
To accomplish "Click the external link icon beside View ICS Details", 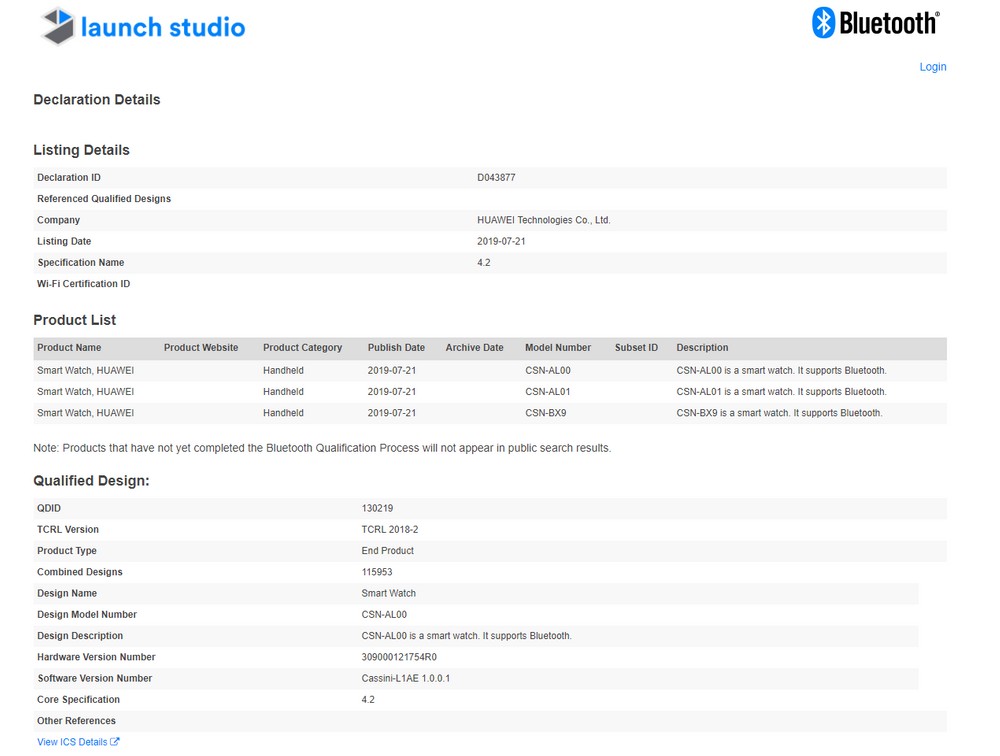I will 115,741.
